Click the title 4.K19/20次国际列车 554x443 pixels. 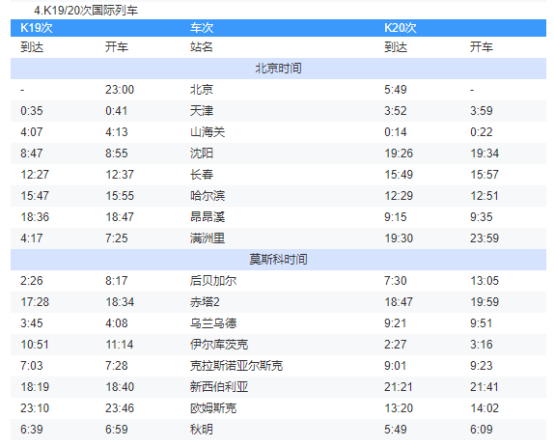tap(86, 10)
